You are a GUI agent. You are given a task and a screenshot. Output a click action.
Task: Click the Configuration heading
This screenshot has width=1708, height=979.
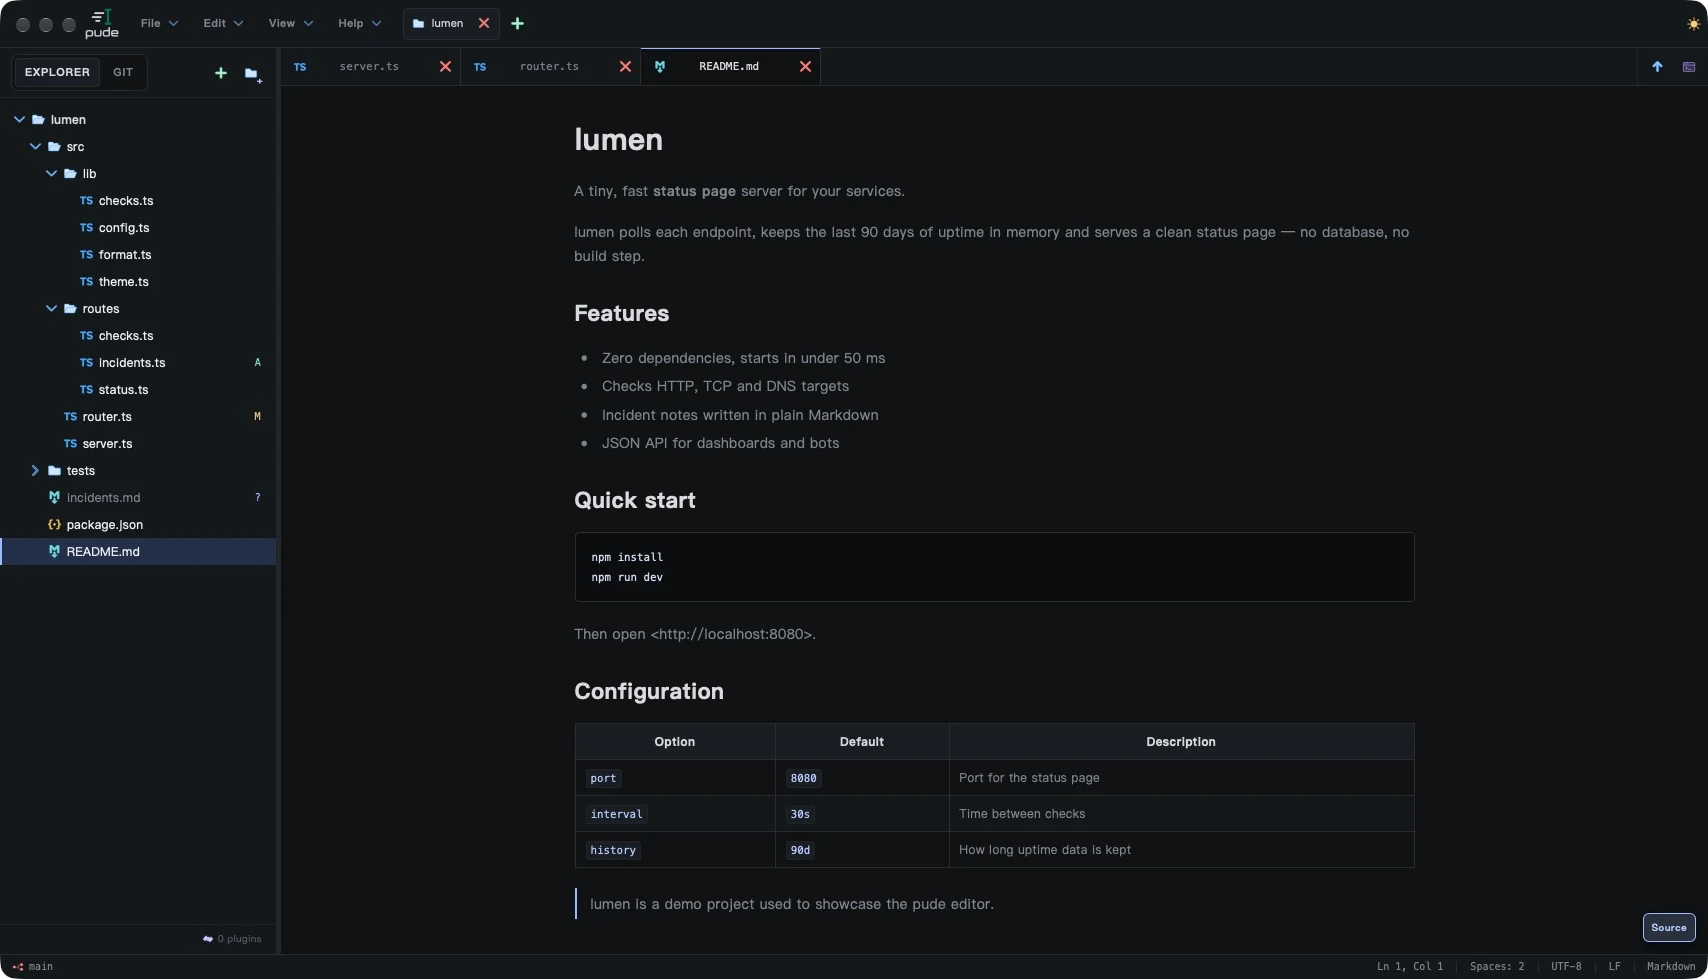tap(648, 692)
